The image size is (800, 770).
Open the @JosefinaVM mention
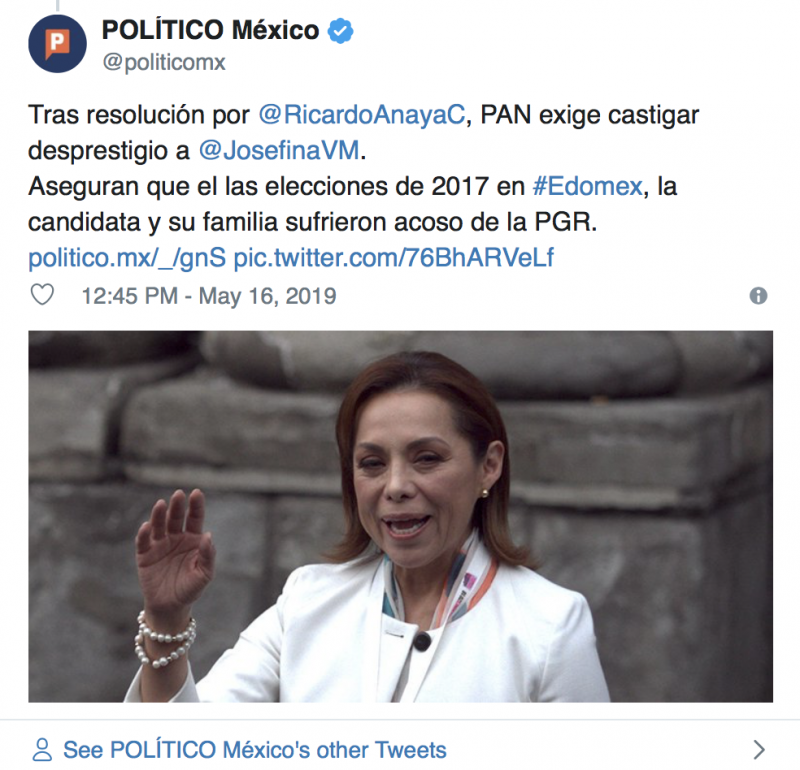point(279,151)
